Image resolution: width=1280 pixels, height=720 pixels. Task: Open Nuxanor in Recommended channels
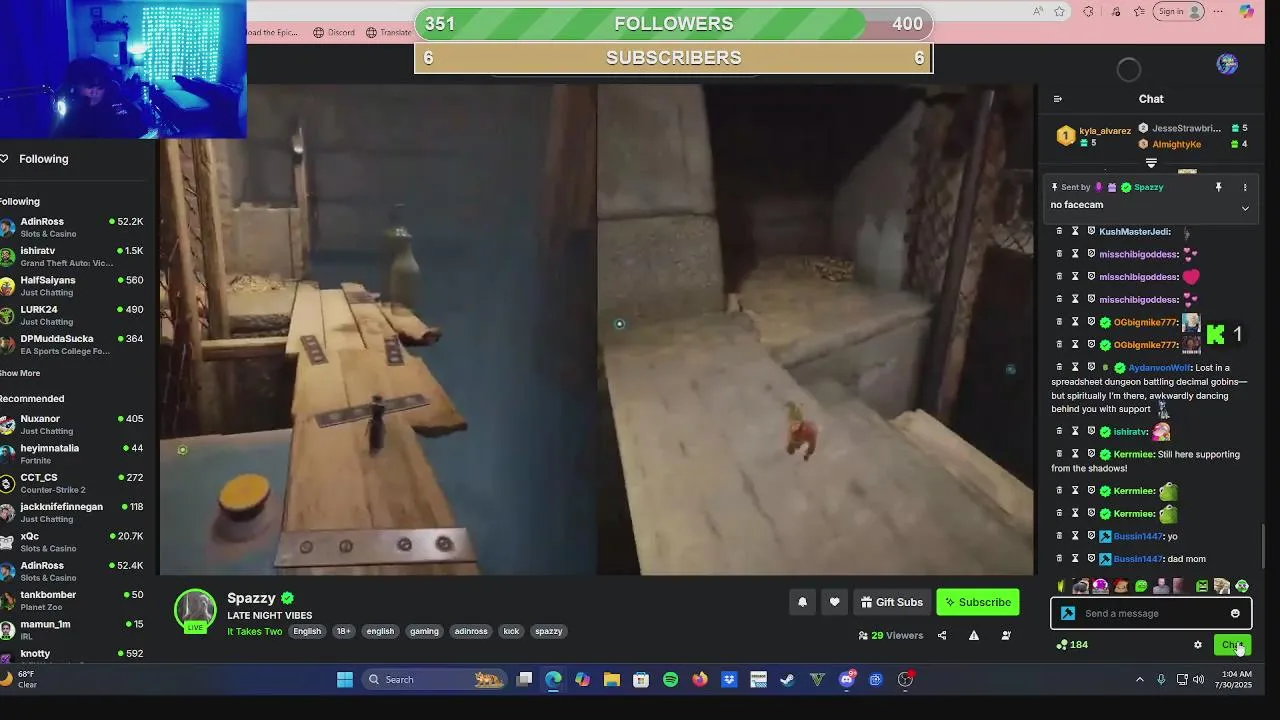click(72, 424)
